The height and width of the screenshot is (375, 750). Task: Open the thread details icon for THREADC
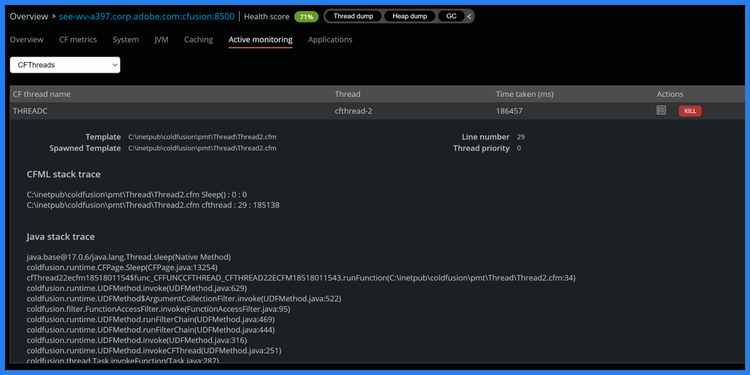point(661,110)
